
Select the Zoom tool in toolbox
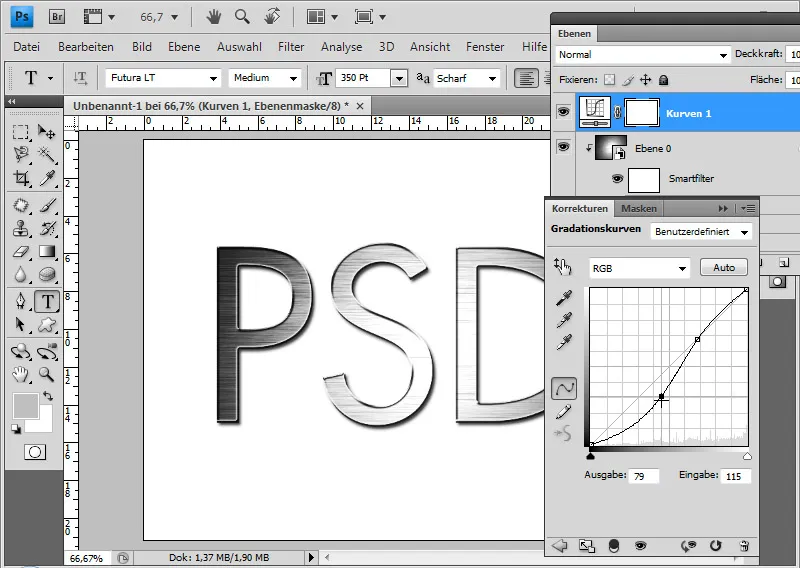tap(47, 375)
